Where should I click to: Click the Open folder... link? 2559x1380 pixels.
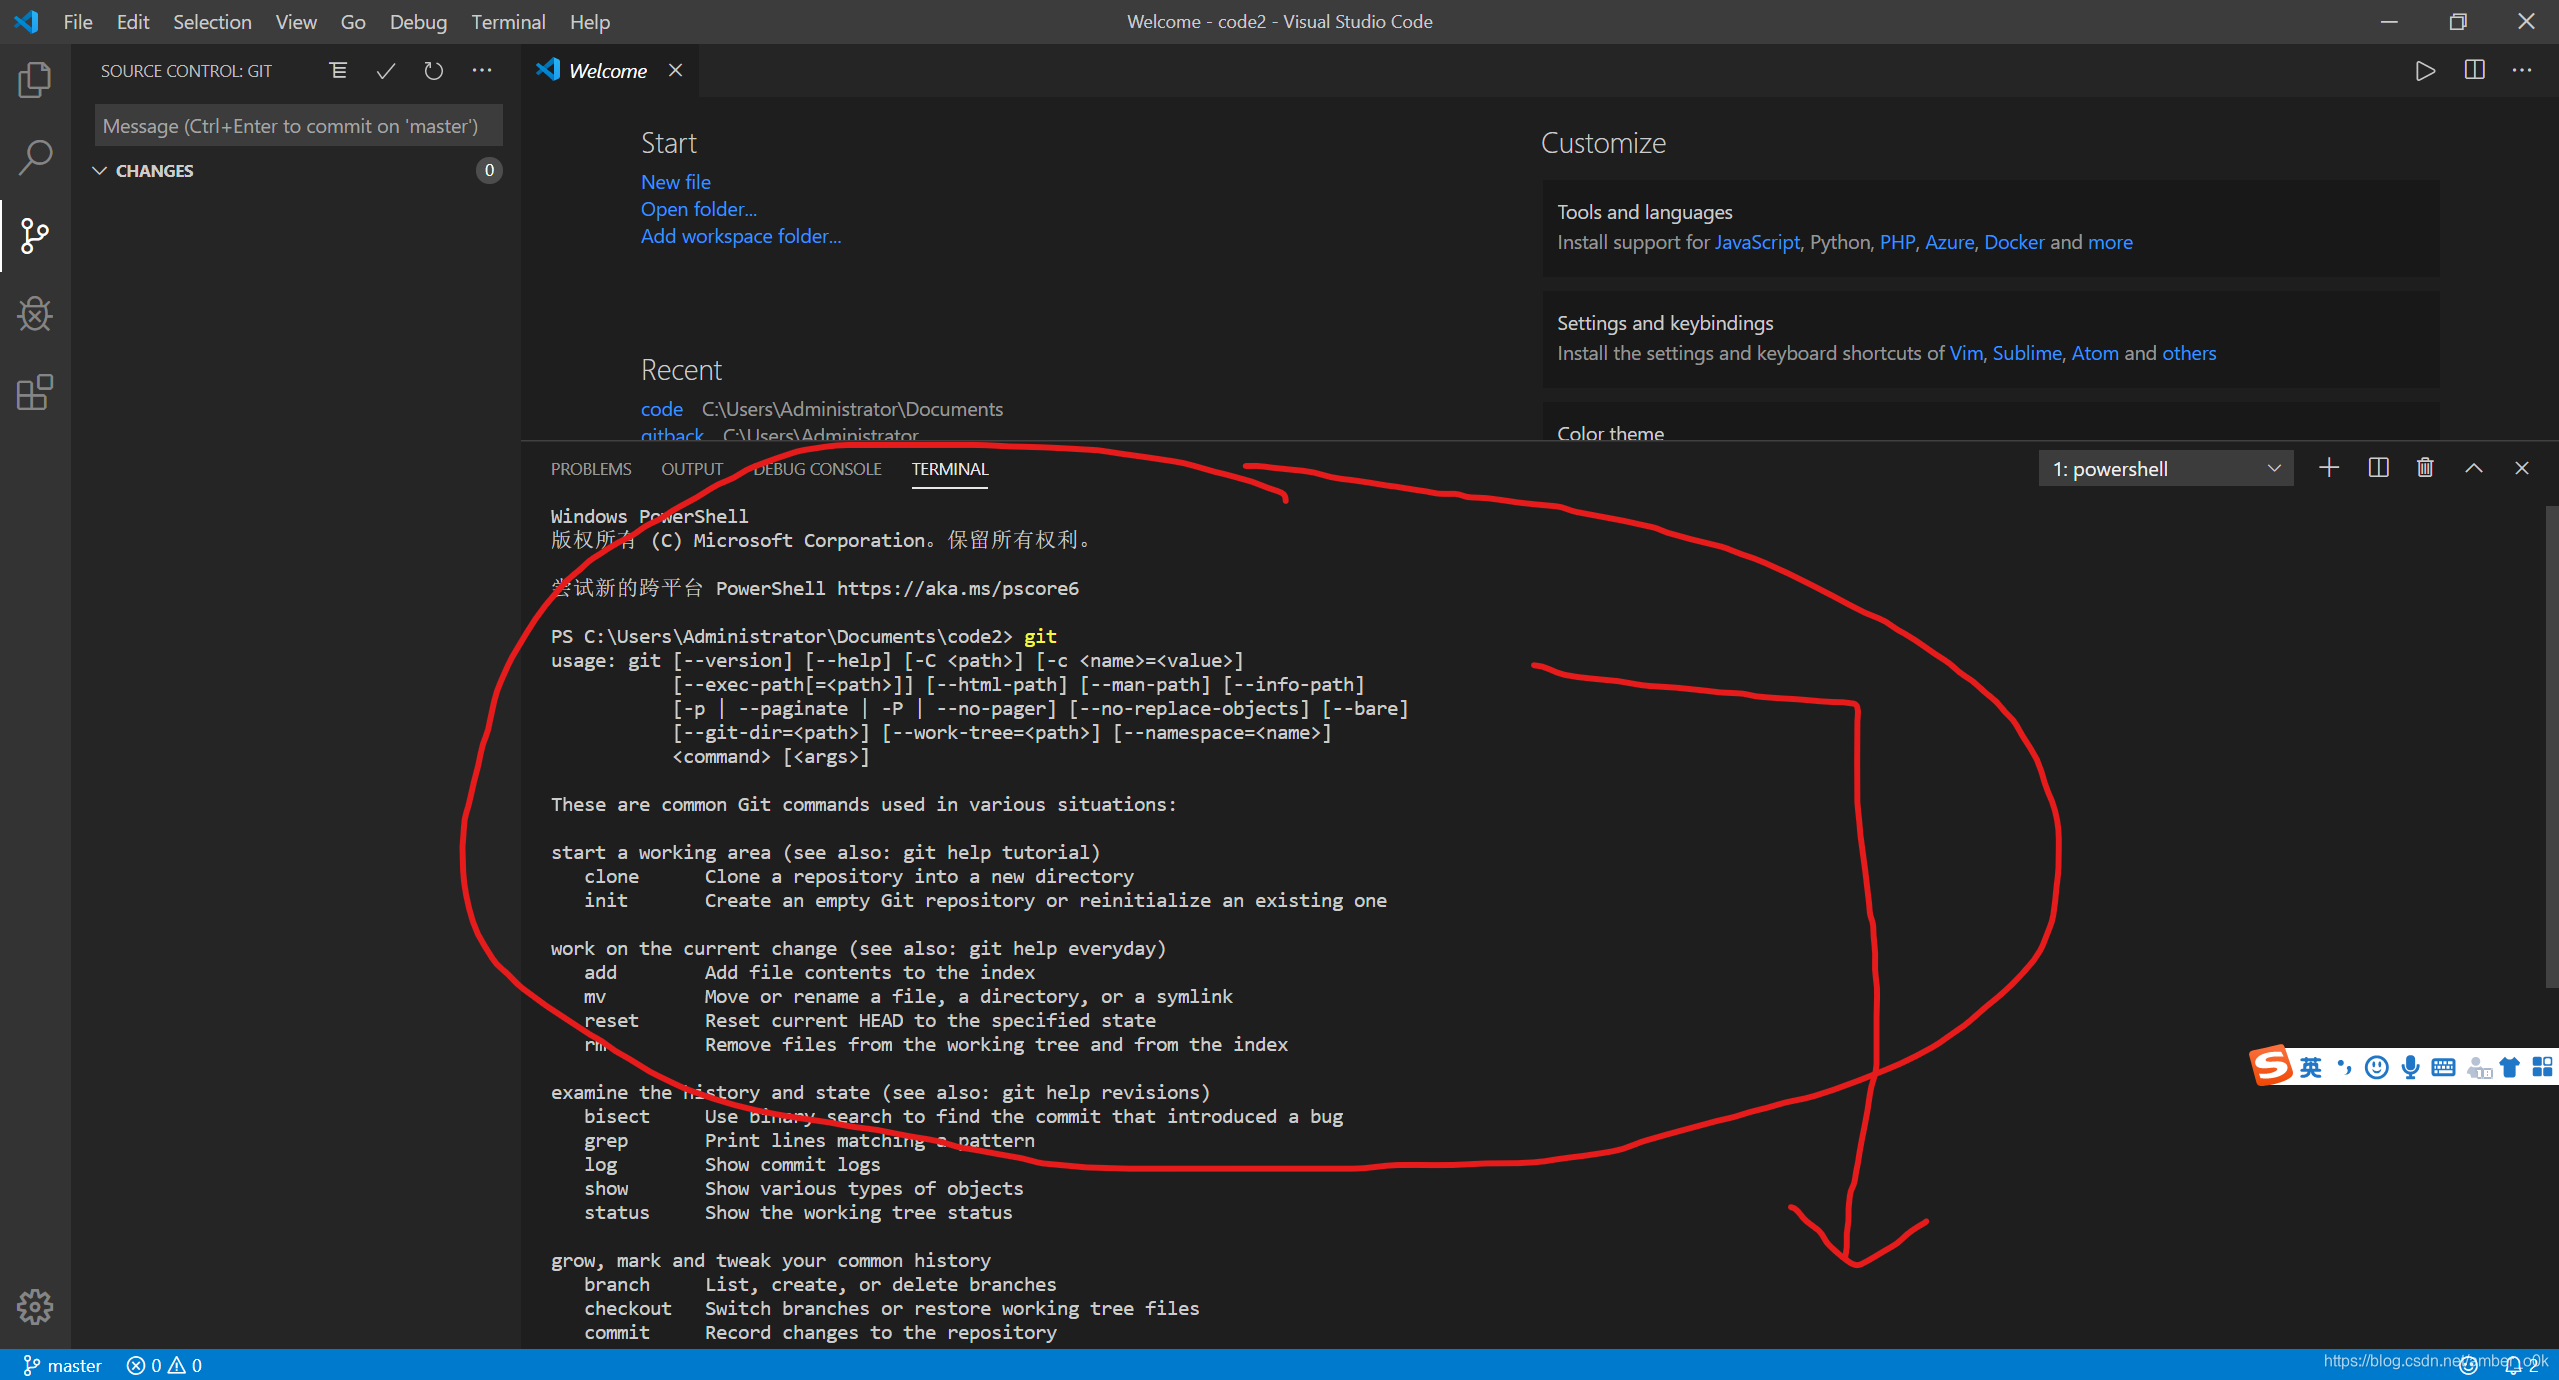(699, 209)
